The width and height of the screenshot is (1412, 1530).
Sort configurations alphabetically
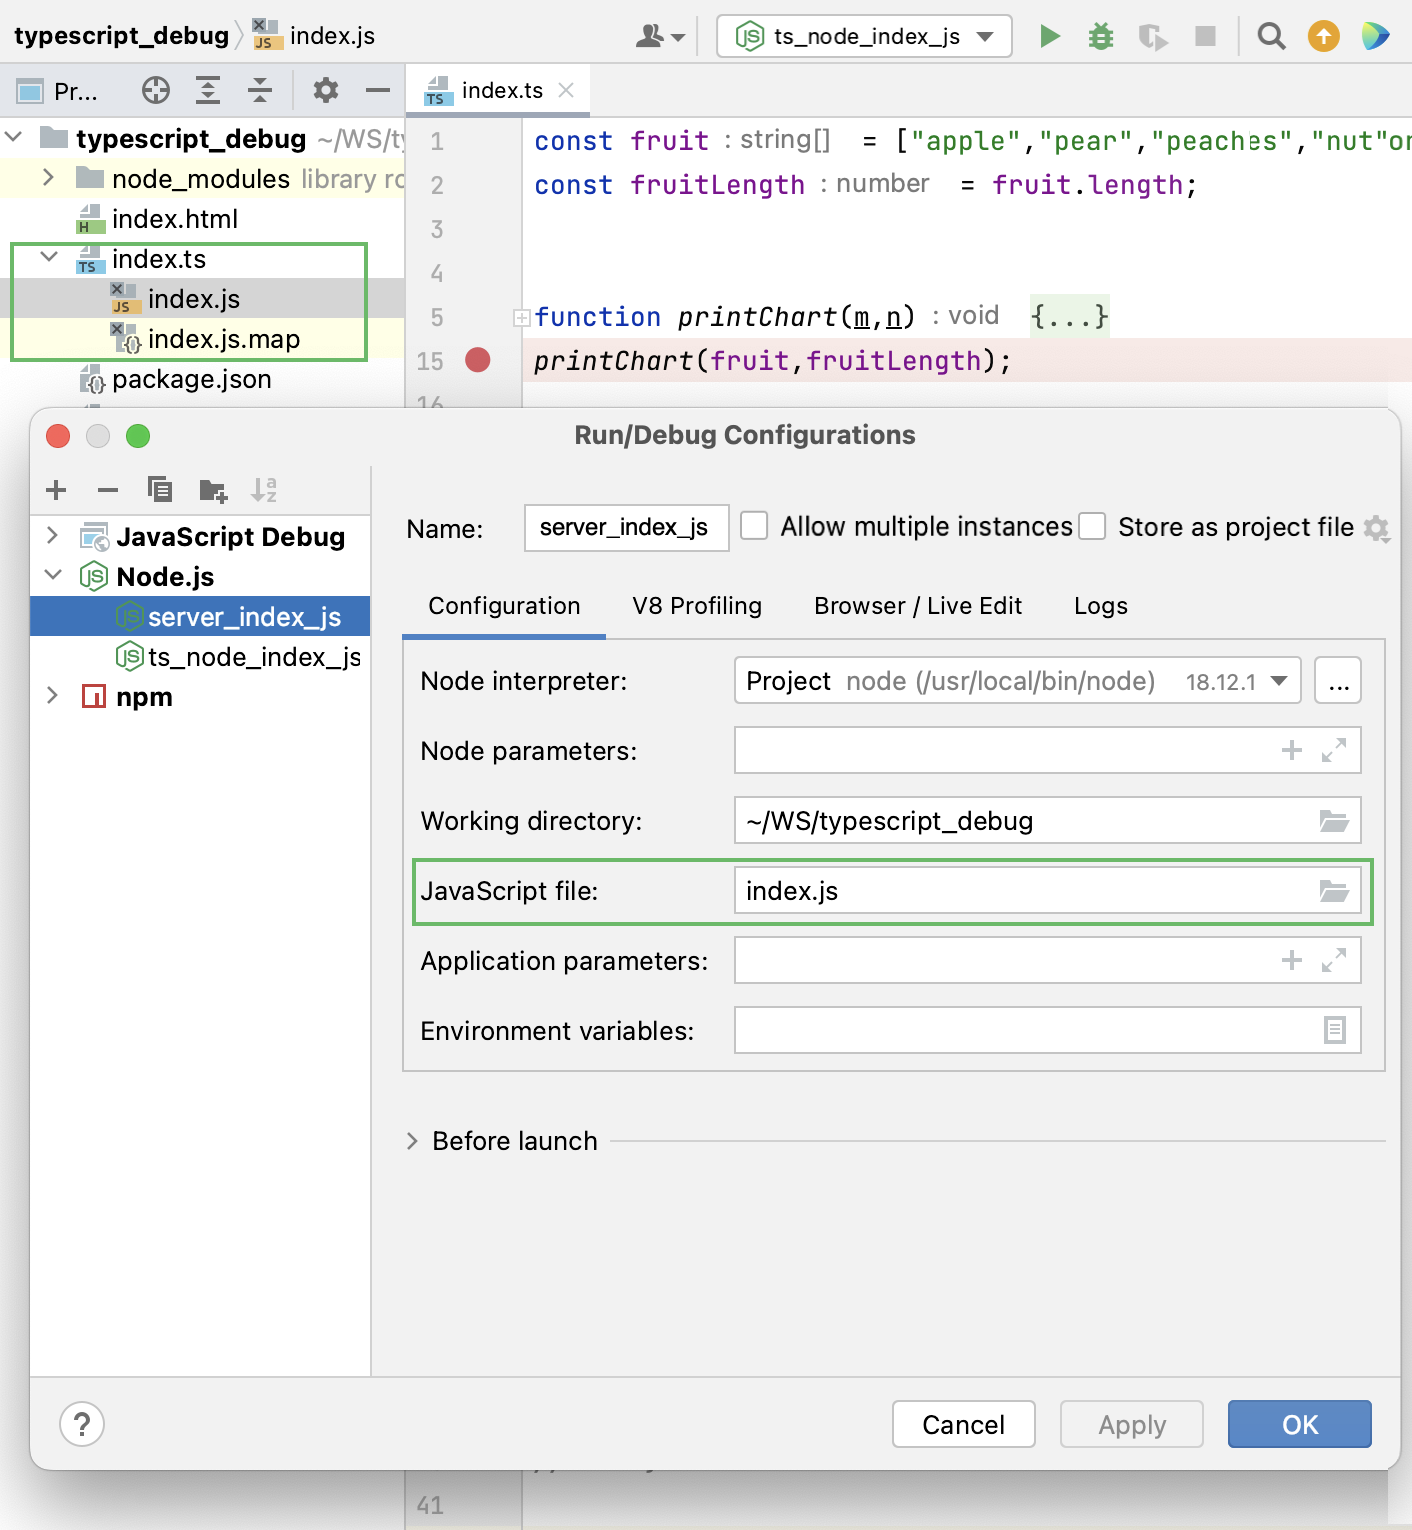click(x=265, y=490)
